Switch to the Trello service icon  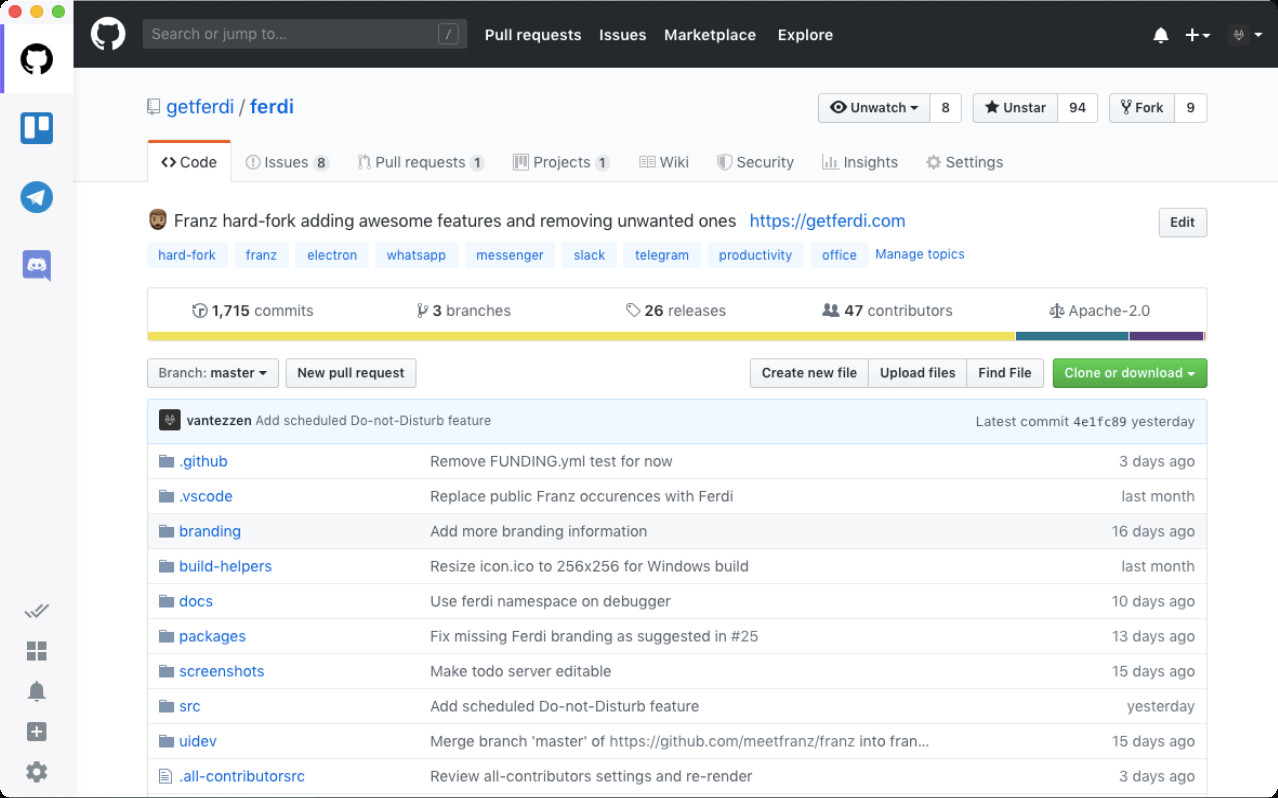point(37,128)
